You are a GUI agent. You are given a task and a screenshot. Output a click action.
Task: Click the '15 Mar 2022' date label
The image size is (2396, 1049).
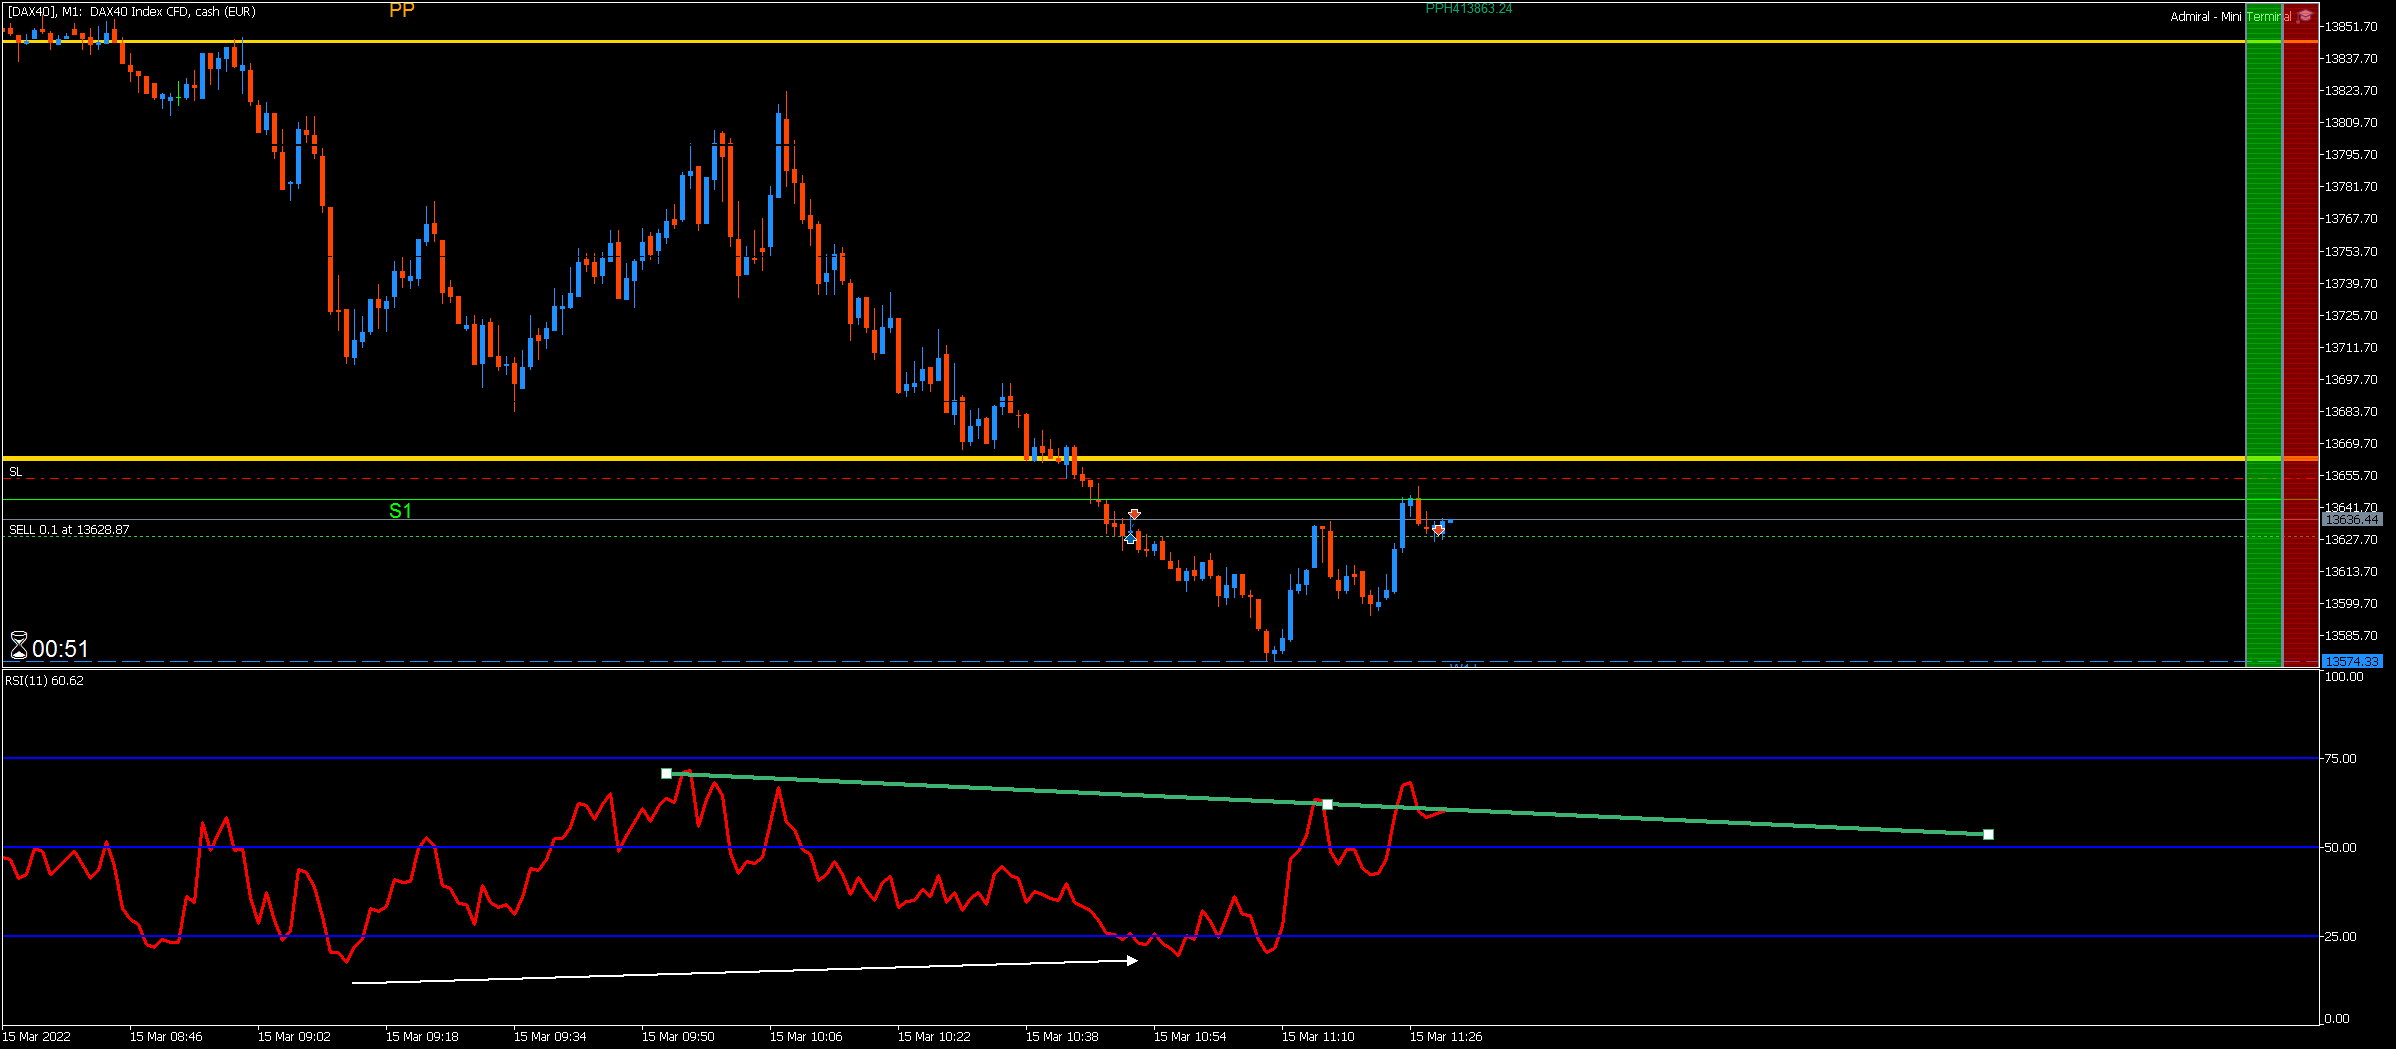(x=37, y=1037)
